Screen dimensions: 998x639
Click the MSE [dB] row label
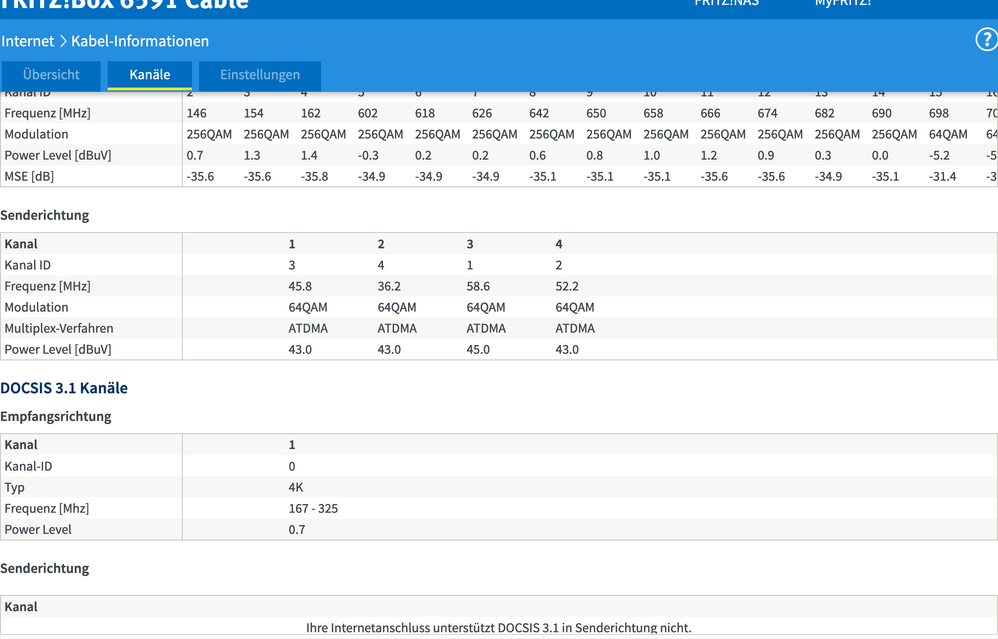point(30,175)
